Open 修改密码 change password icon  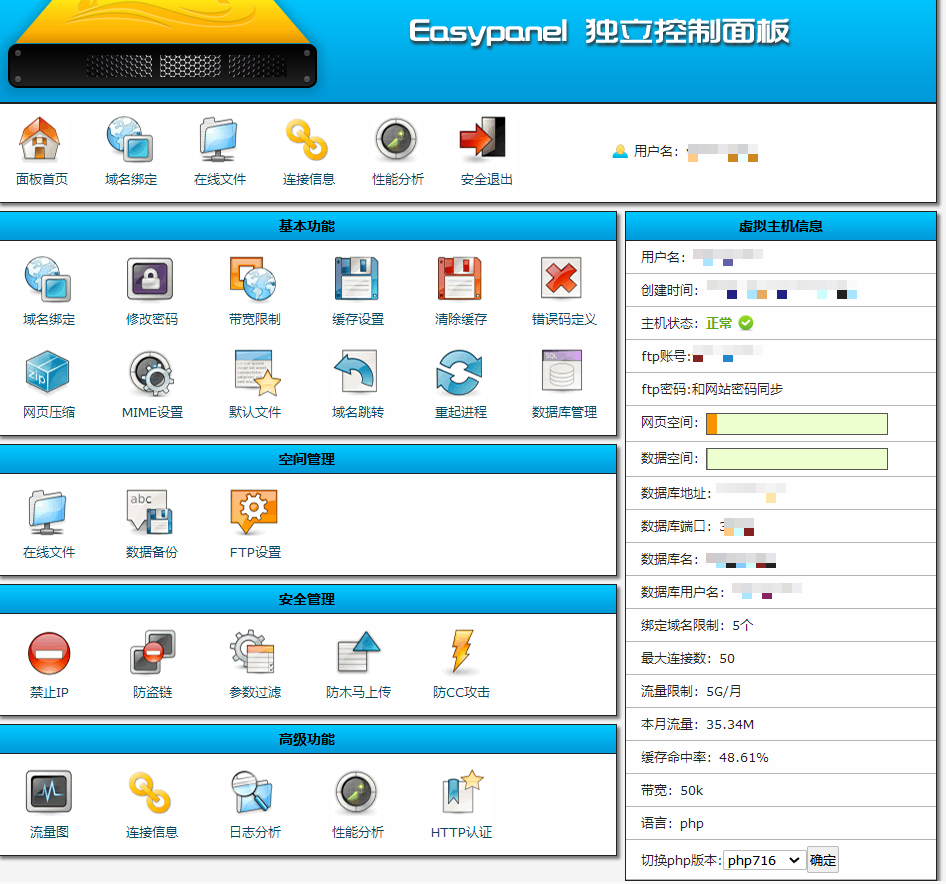151,280
